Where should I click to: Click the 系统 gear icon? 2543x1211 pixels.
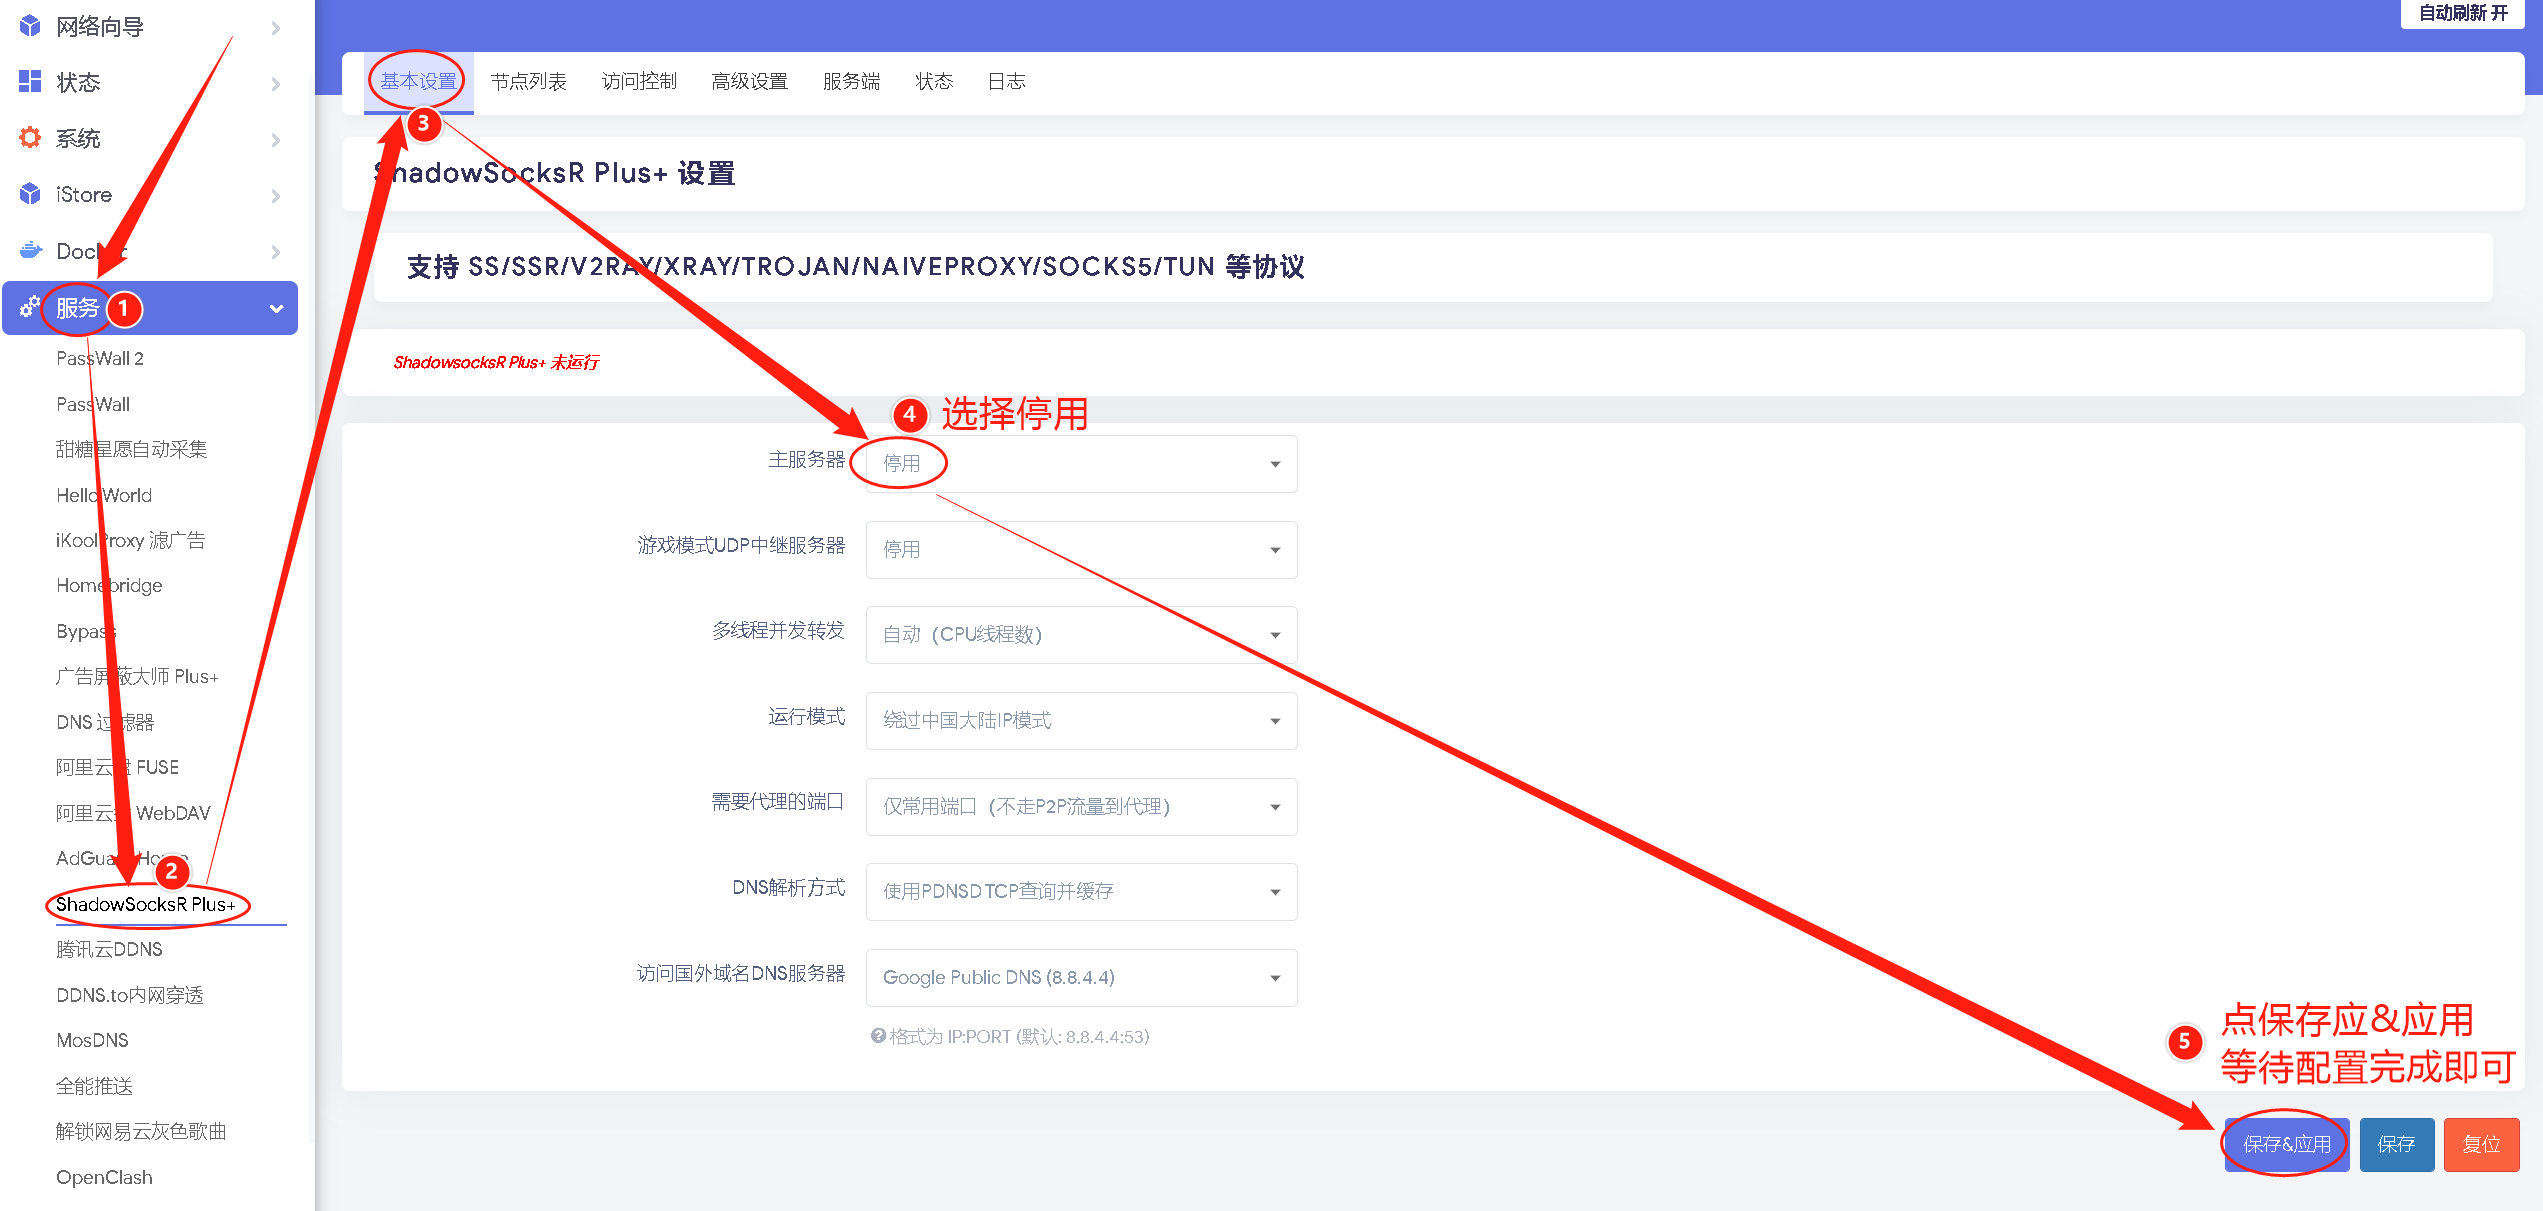tap(30, 138)
